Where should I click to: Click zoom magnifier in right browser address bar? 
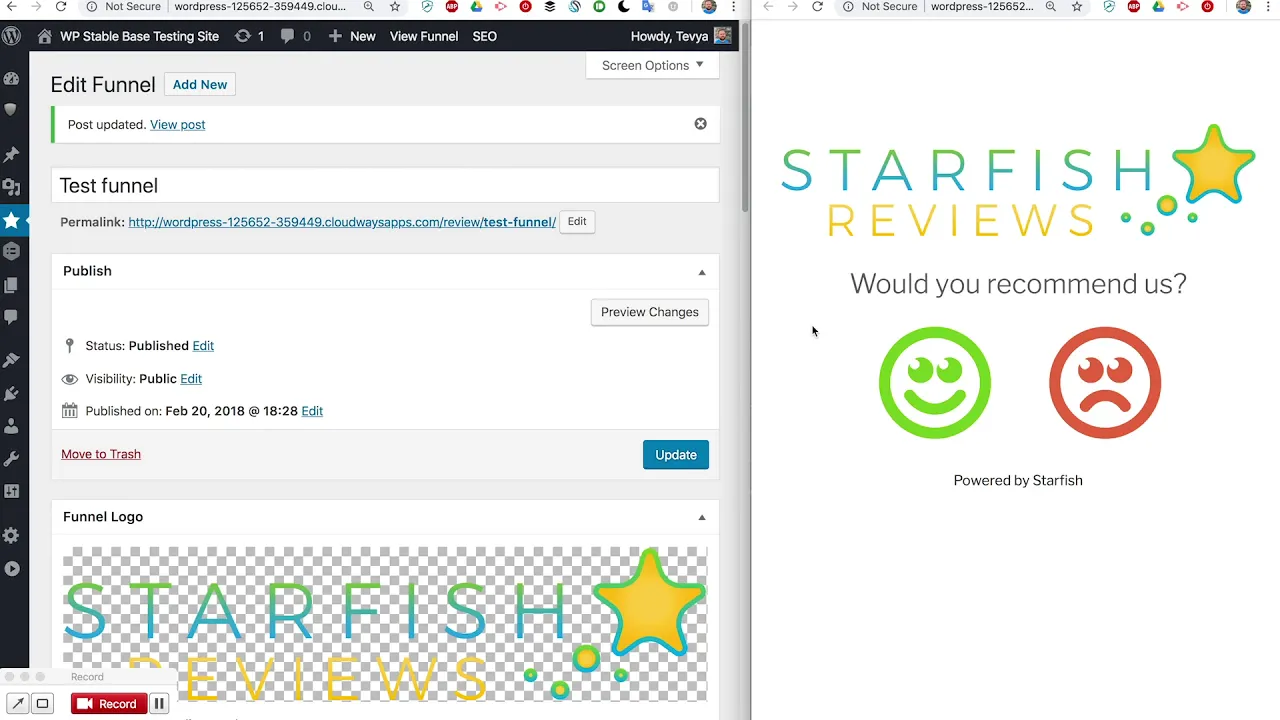pos(1050,7)
